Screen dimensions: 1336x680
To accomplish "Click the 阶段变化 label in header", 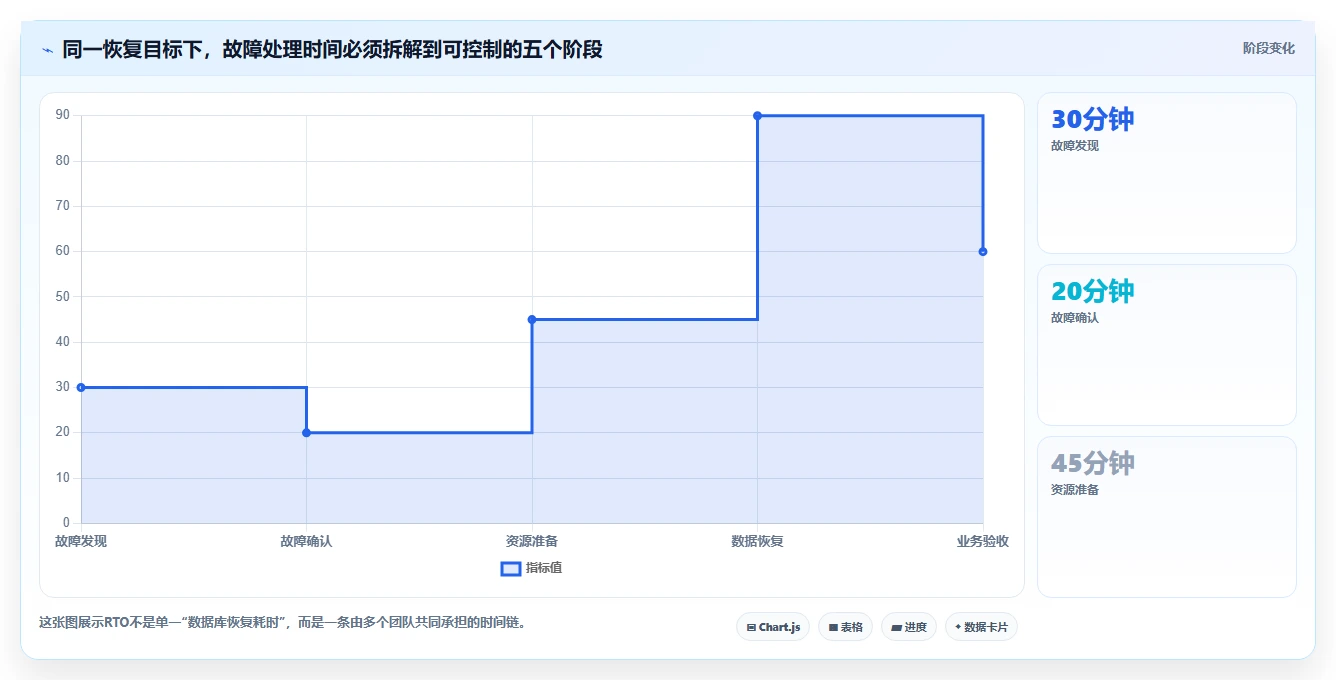I will click(x=1268, y=48).
